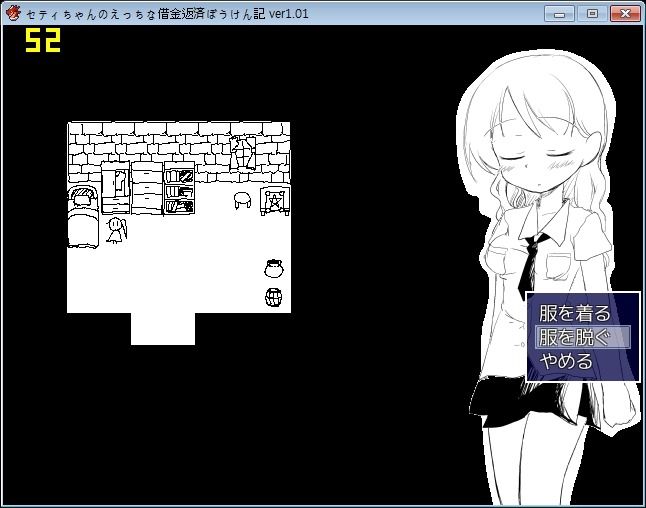Click the bed in the room map

click(83, 217)
